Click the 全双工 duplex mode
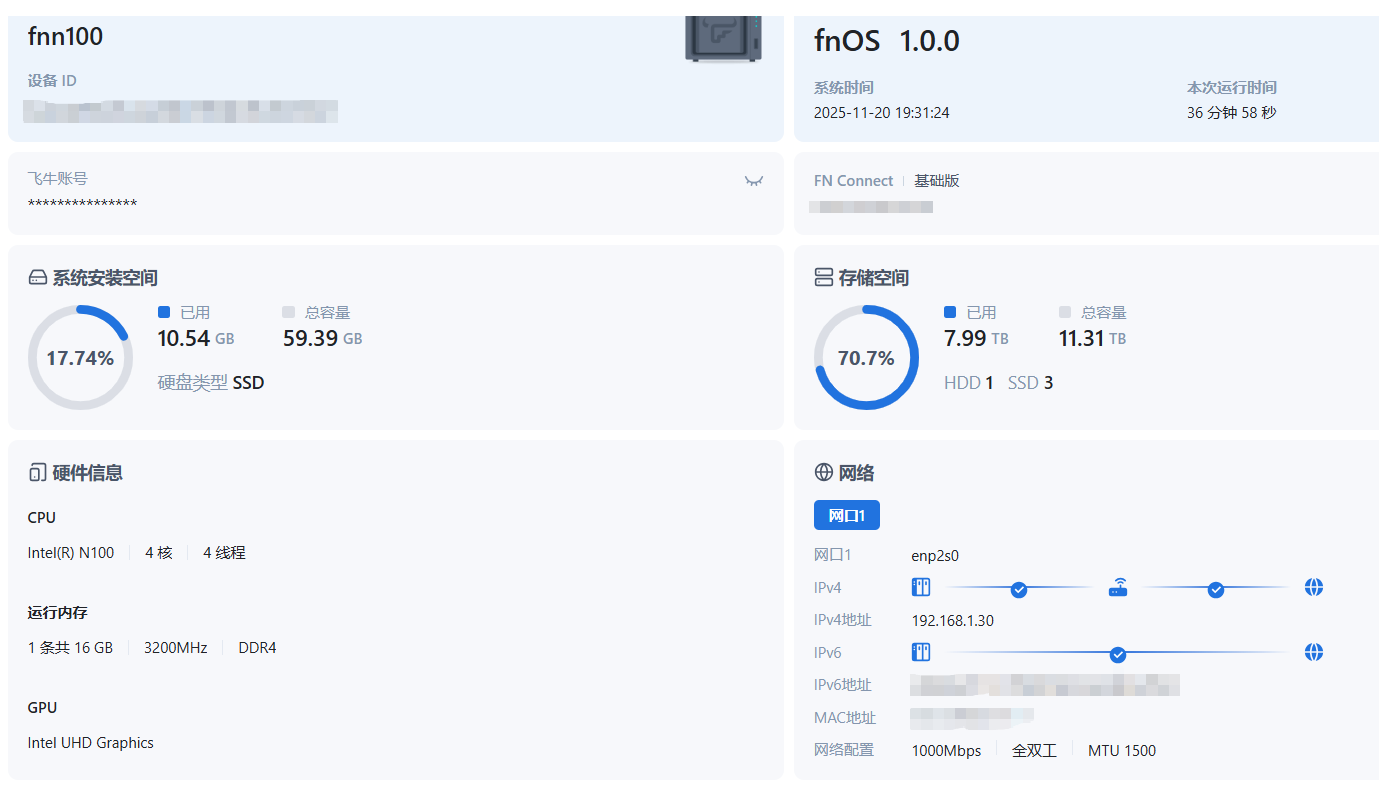The width and height of the screenshot is (1379, 800). [x=1035, y=750]
